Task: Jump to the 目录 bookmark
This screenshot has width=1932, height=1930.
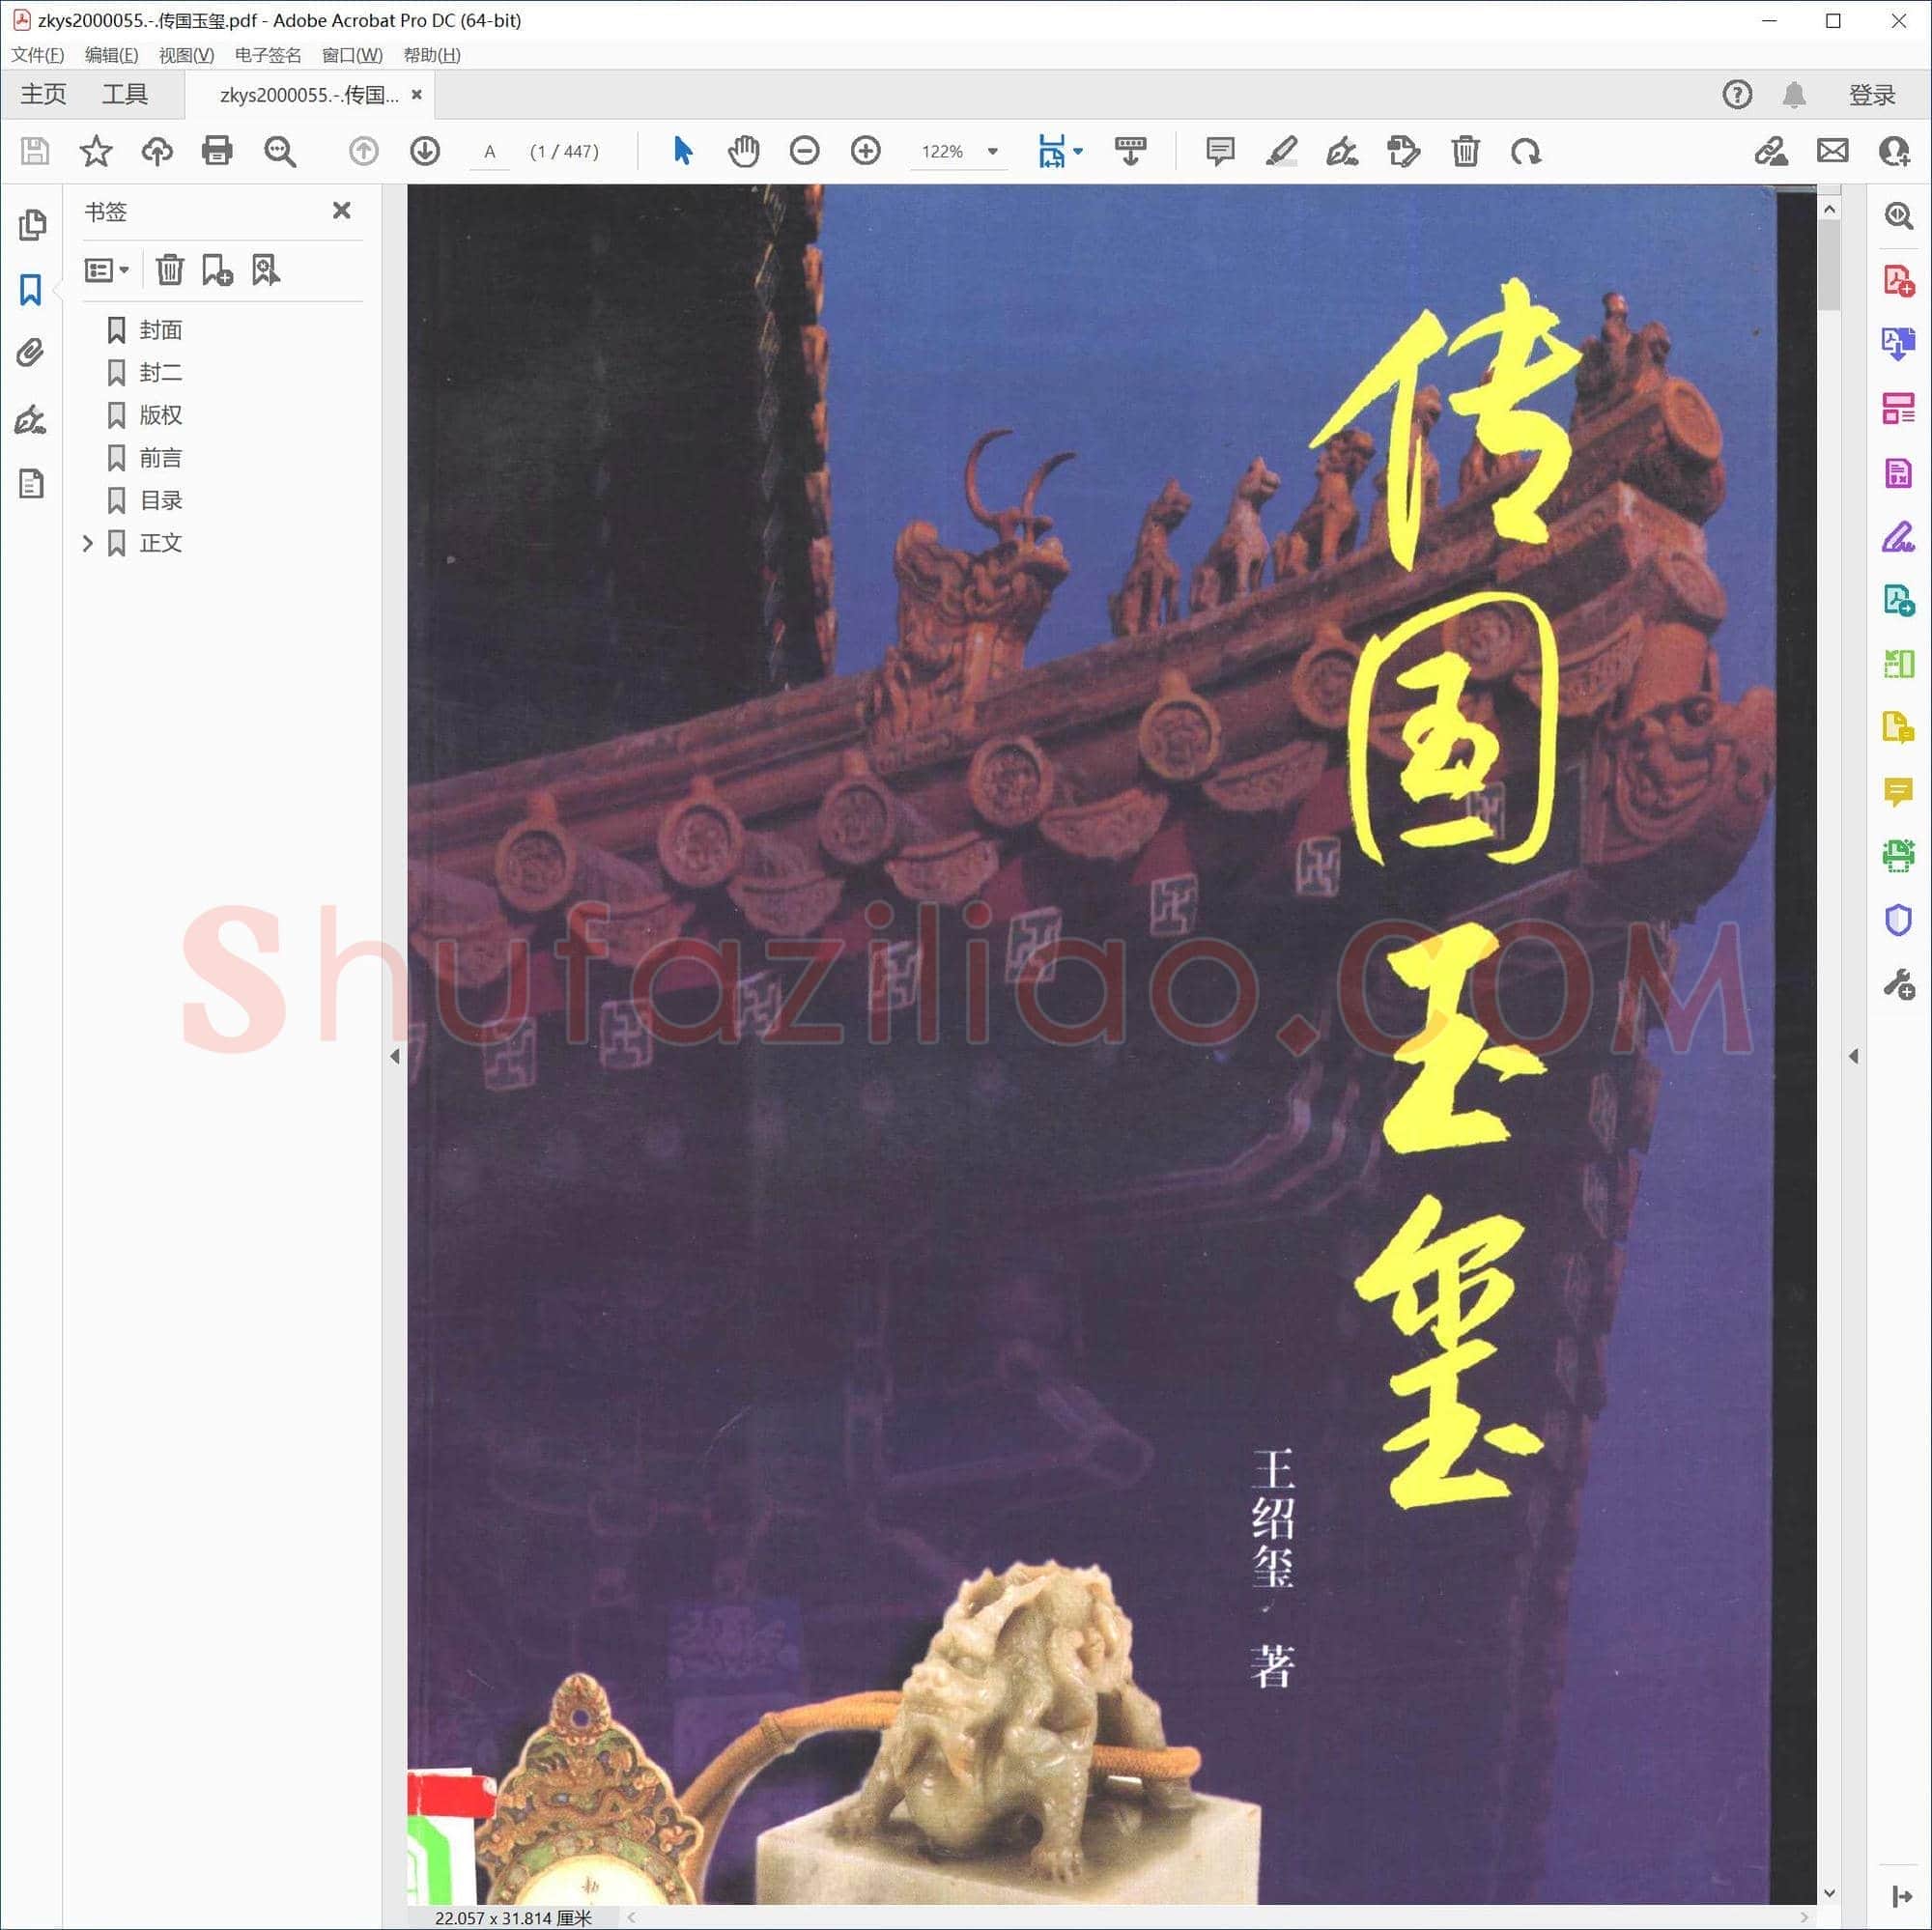Action: click(x=161, y=500)
